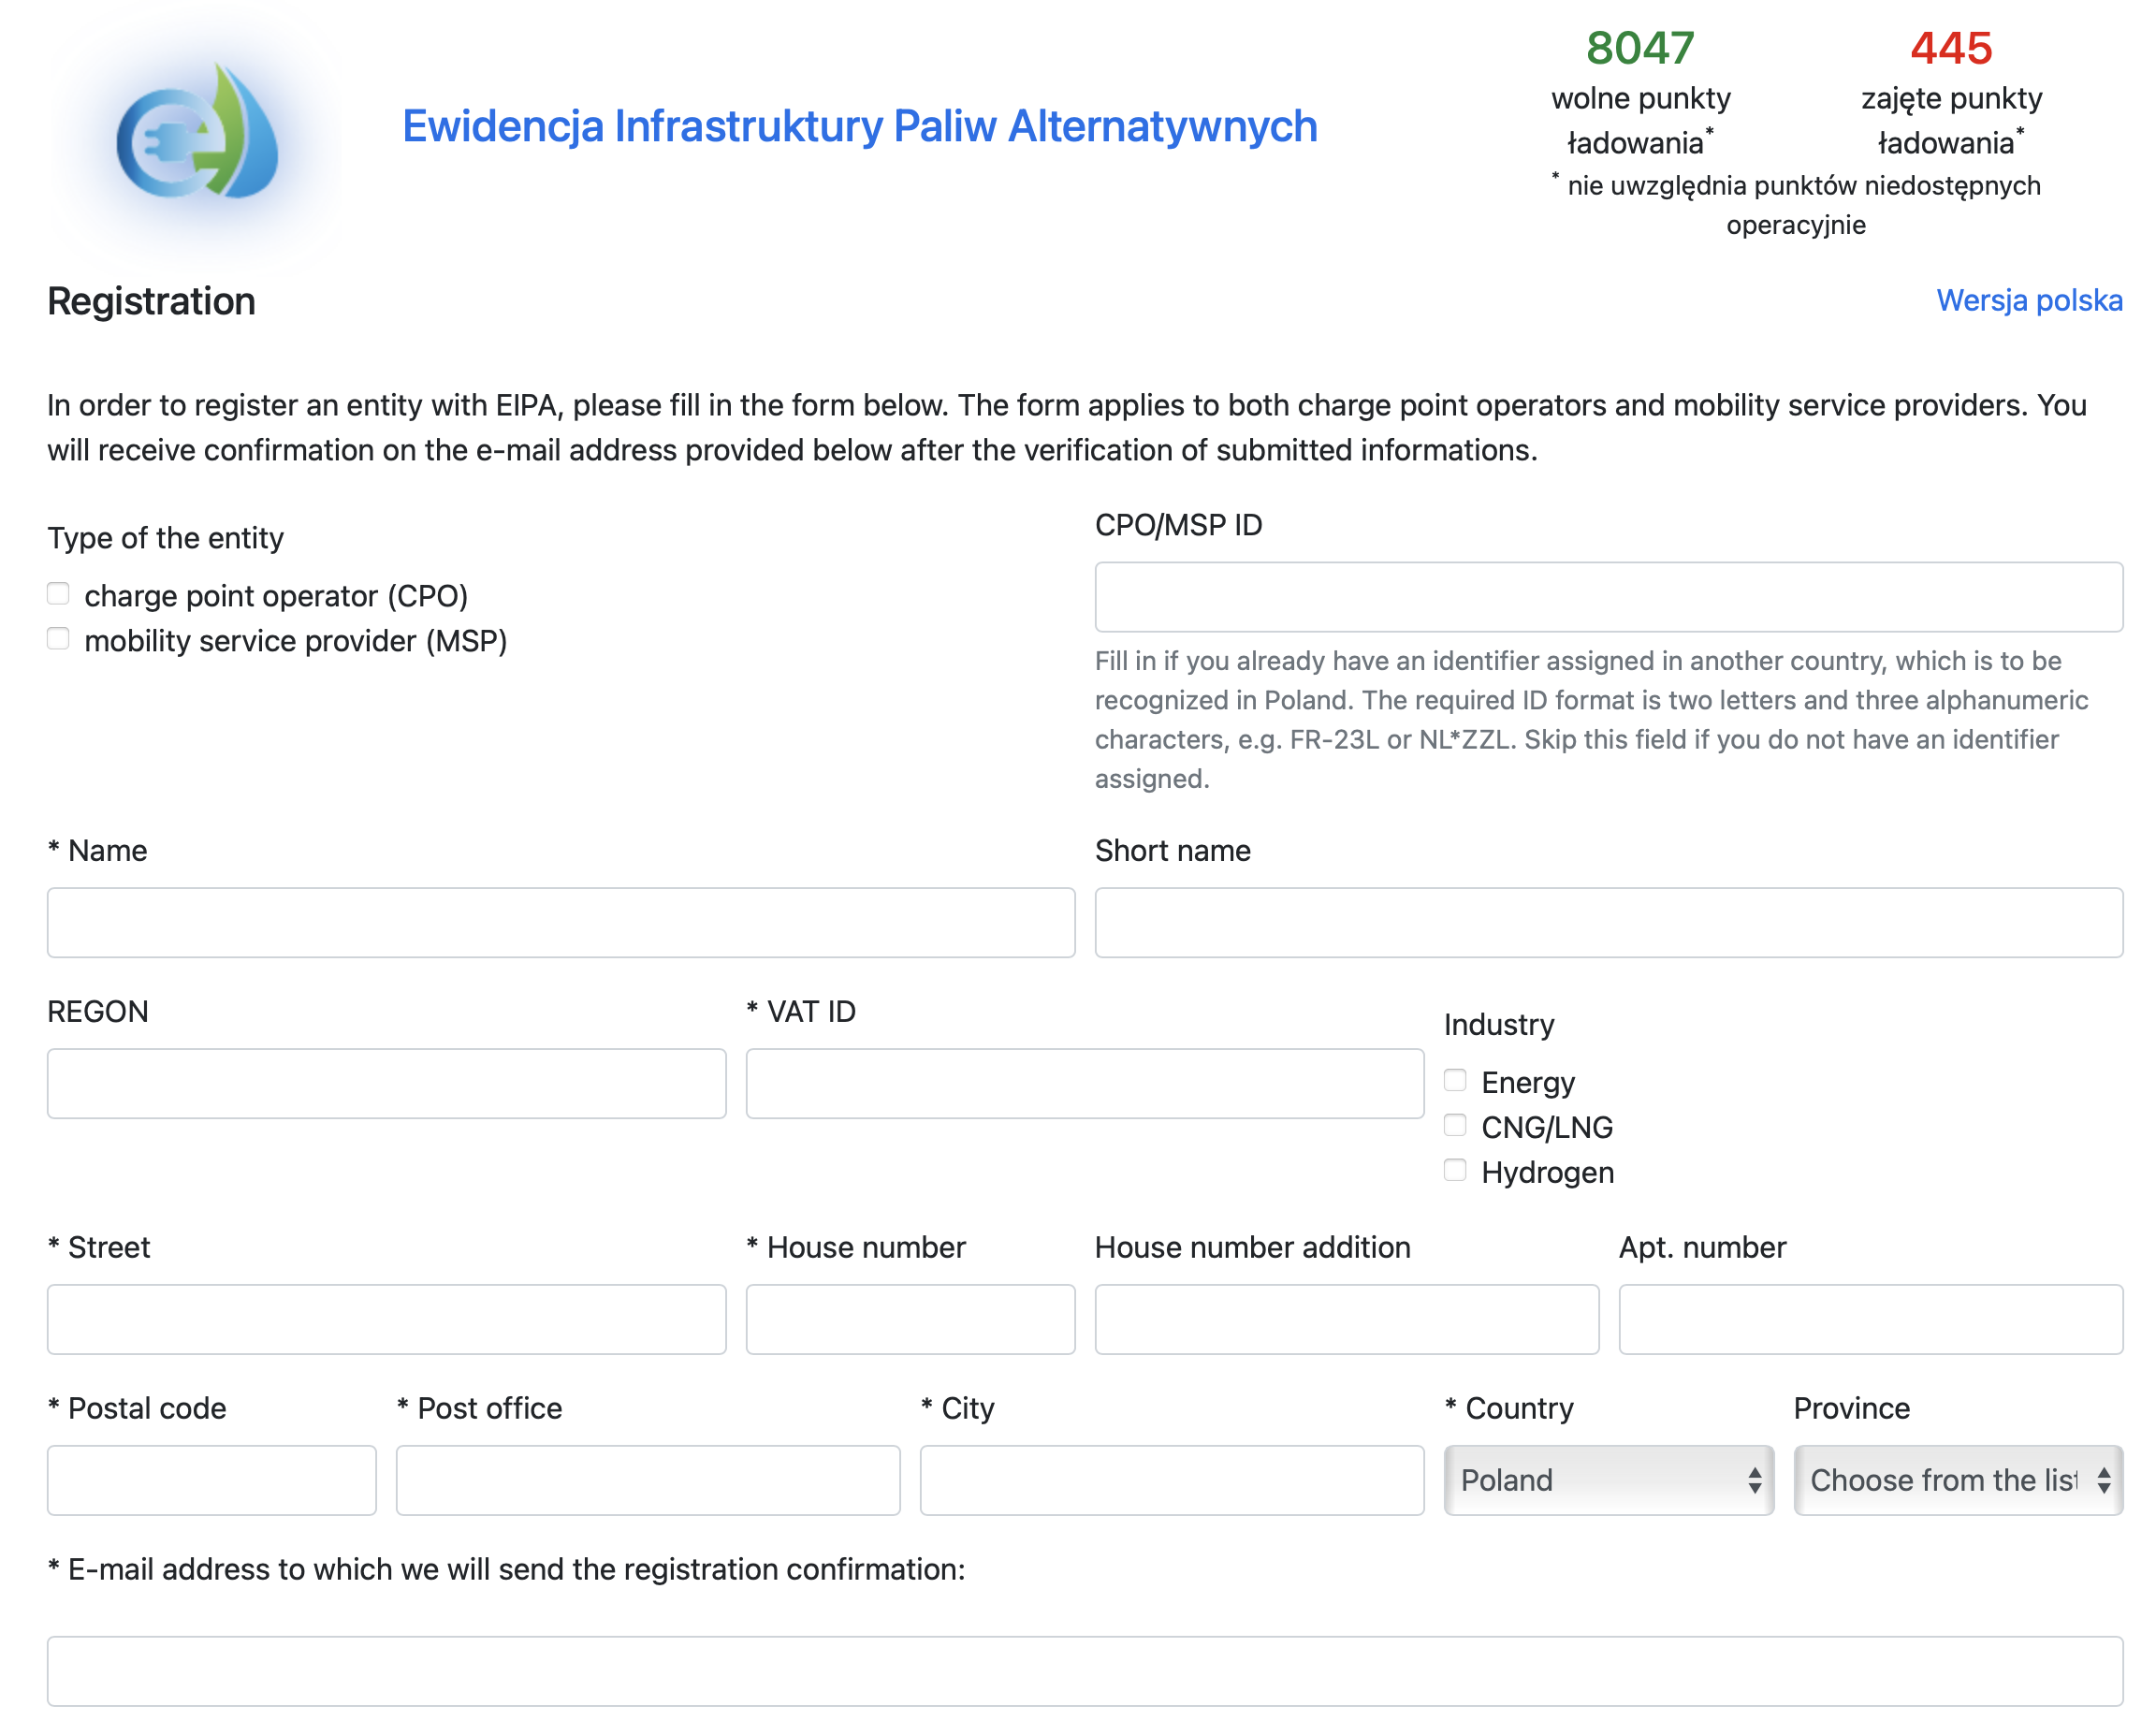
Task: Click the REGON input field
Action: click(386, 1083)
